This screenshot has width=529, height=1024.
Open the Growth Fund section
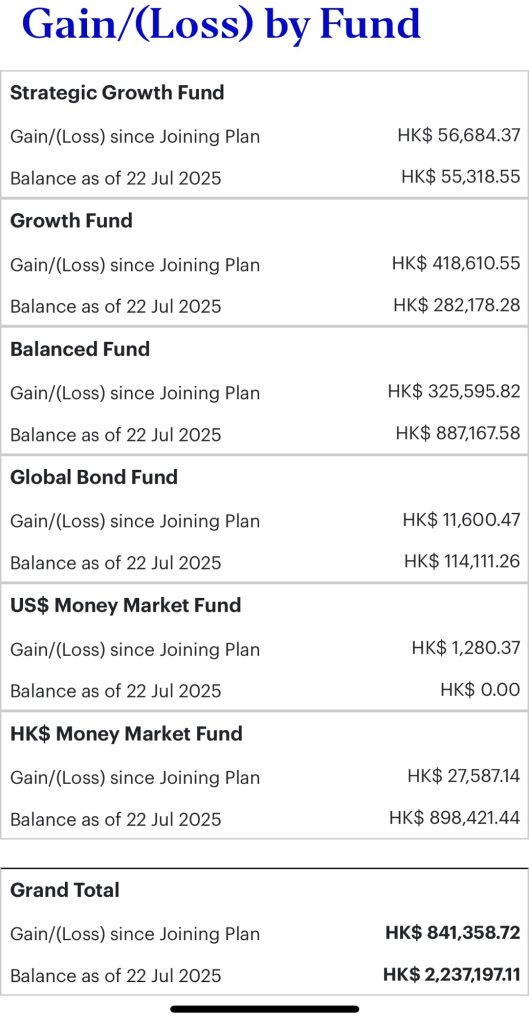[x=71, y=221]
